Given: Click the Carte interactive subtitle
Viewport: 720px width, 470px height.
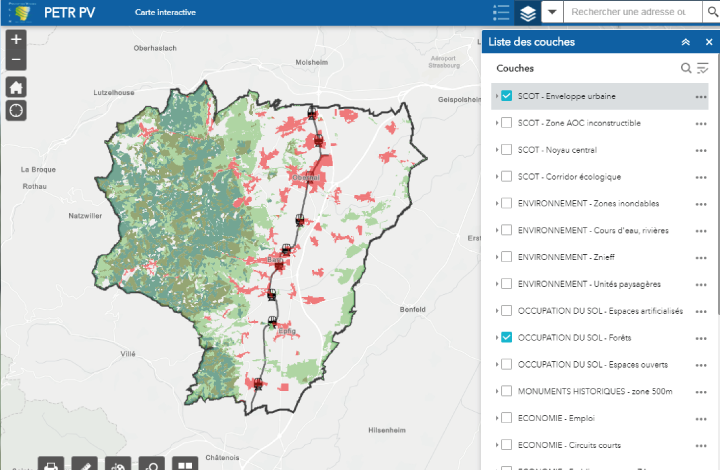Looking at the screenshot, I should 165,12.
